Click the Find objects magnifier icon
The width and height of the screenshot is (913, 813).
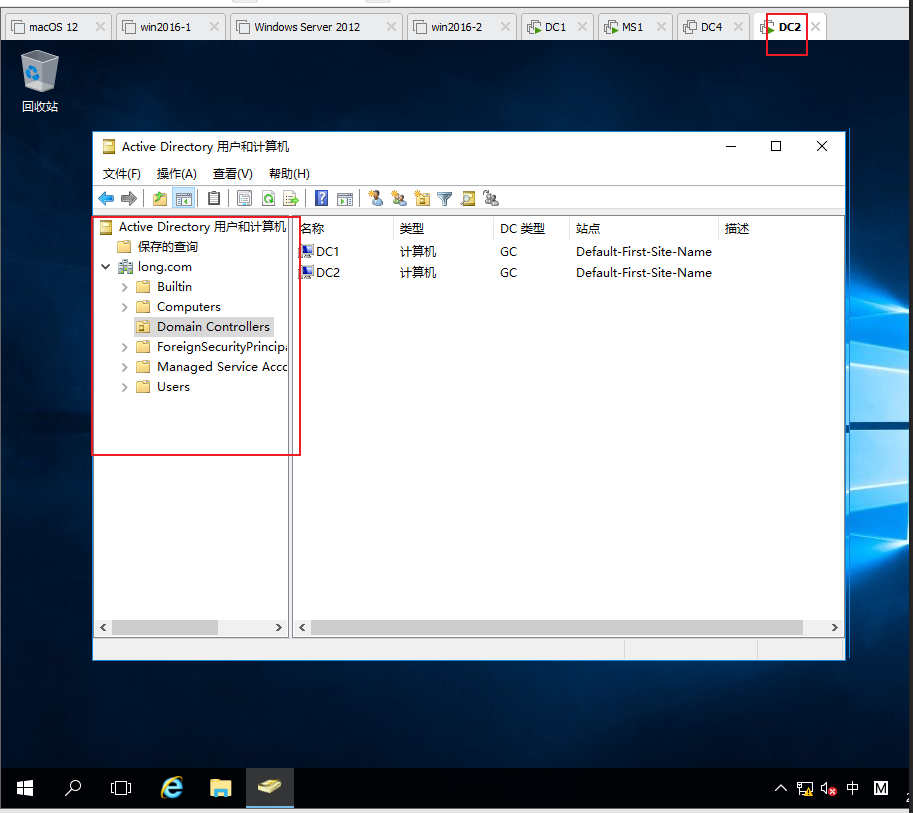(x=468, y=199)
